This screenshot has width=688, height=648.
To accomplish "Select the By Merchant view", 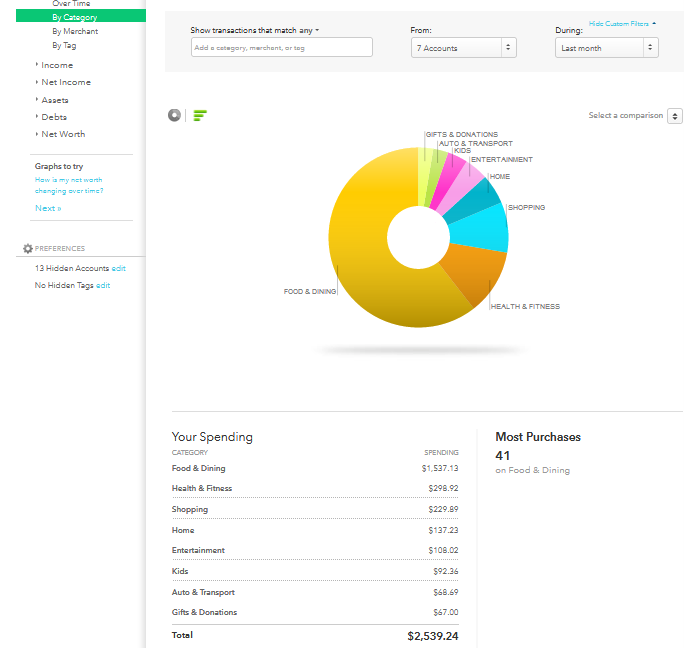I will pos(75,31).
